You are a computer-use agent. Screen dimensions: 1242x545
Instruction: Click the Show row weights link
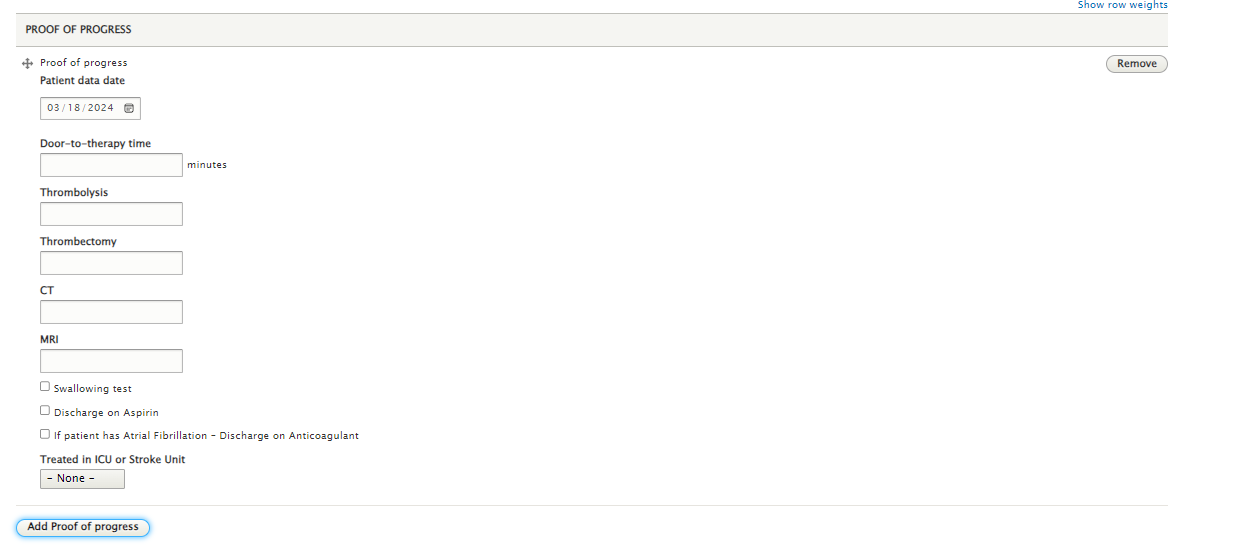[x=1122, y=5]
